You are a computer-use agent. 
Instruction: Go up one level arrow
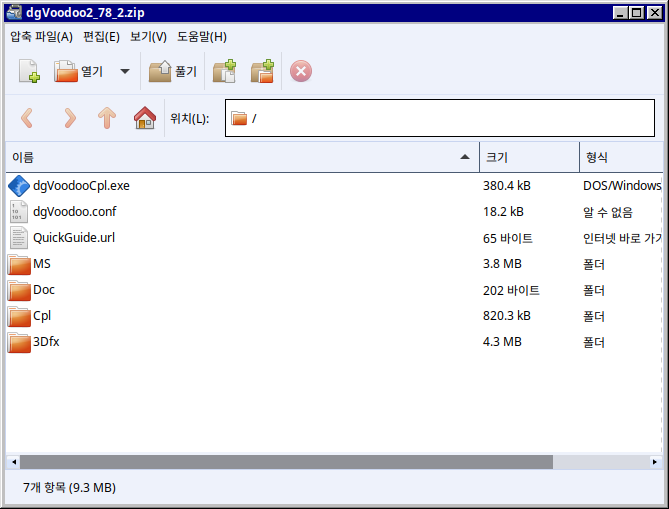coord(107,118)
